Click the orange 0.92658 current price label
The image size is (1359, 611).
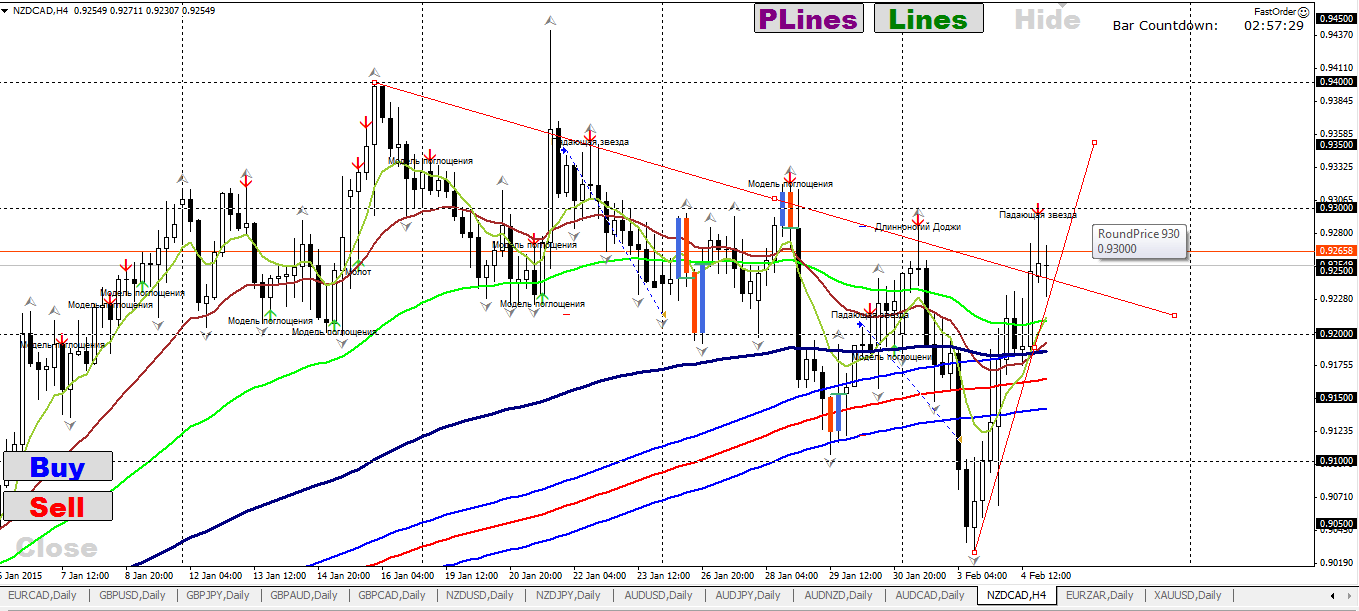[1336, 251]
